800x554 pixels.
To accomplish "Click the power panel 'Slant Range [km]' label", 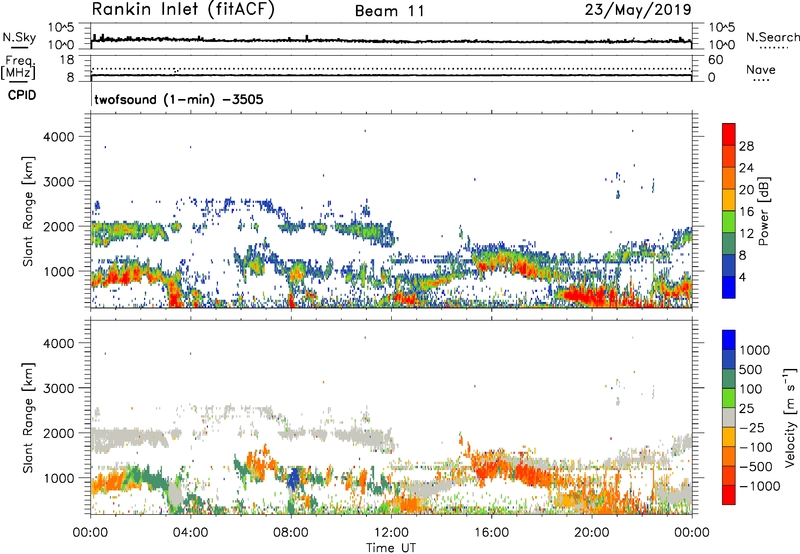I will coord(28,211).
